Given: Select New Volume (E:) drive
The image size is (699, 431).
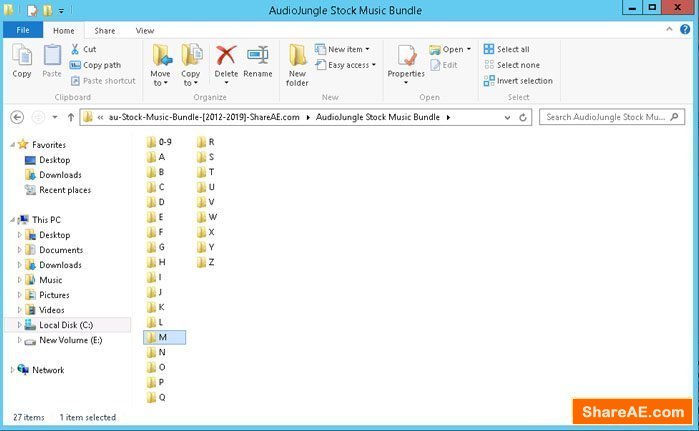Looking at the screenshot, I should (70, 341).
